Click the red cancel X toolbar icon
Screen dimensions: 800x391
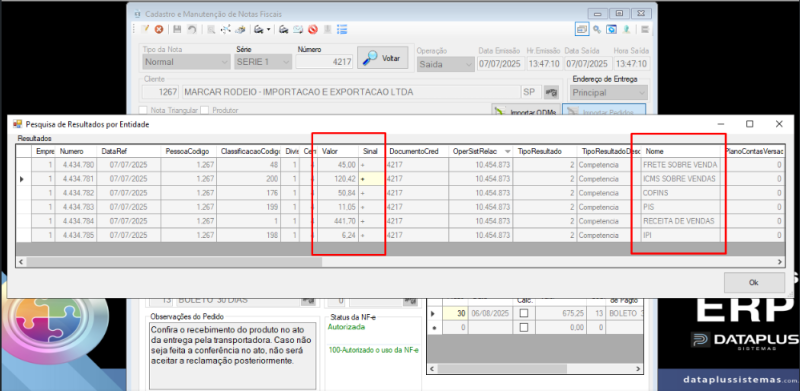point(159,30)
